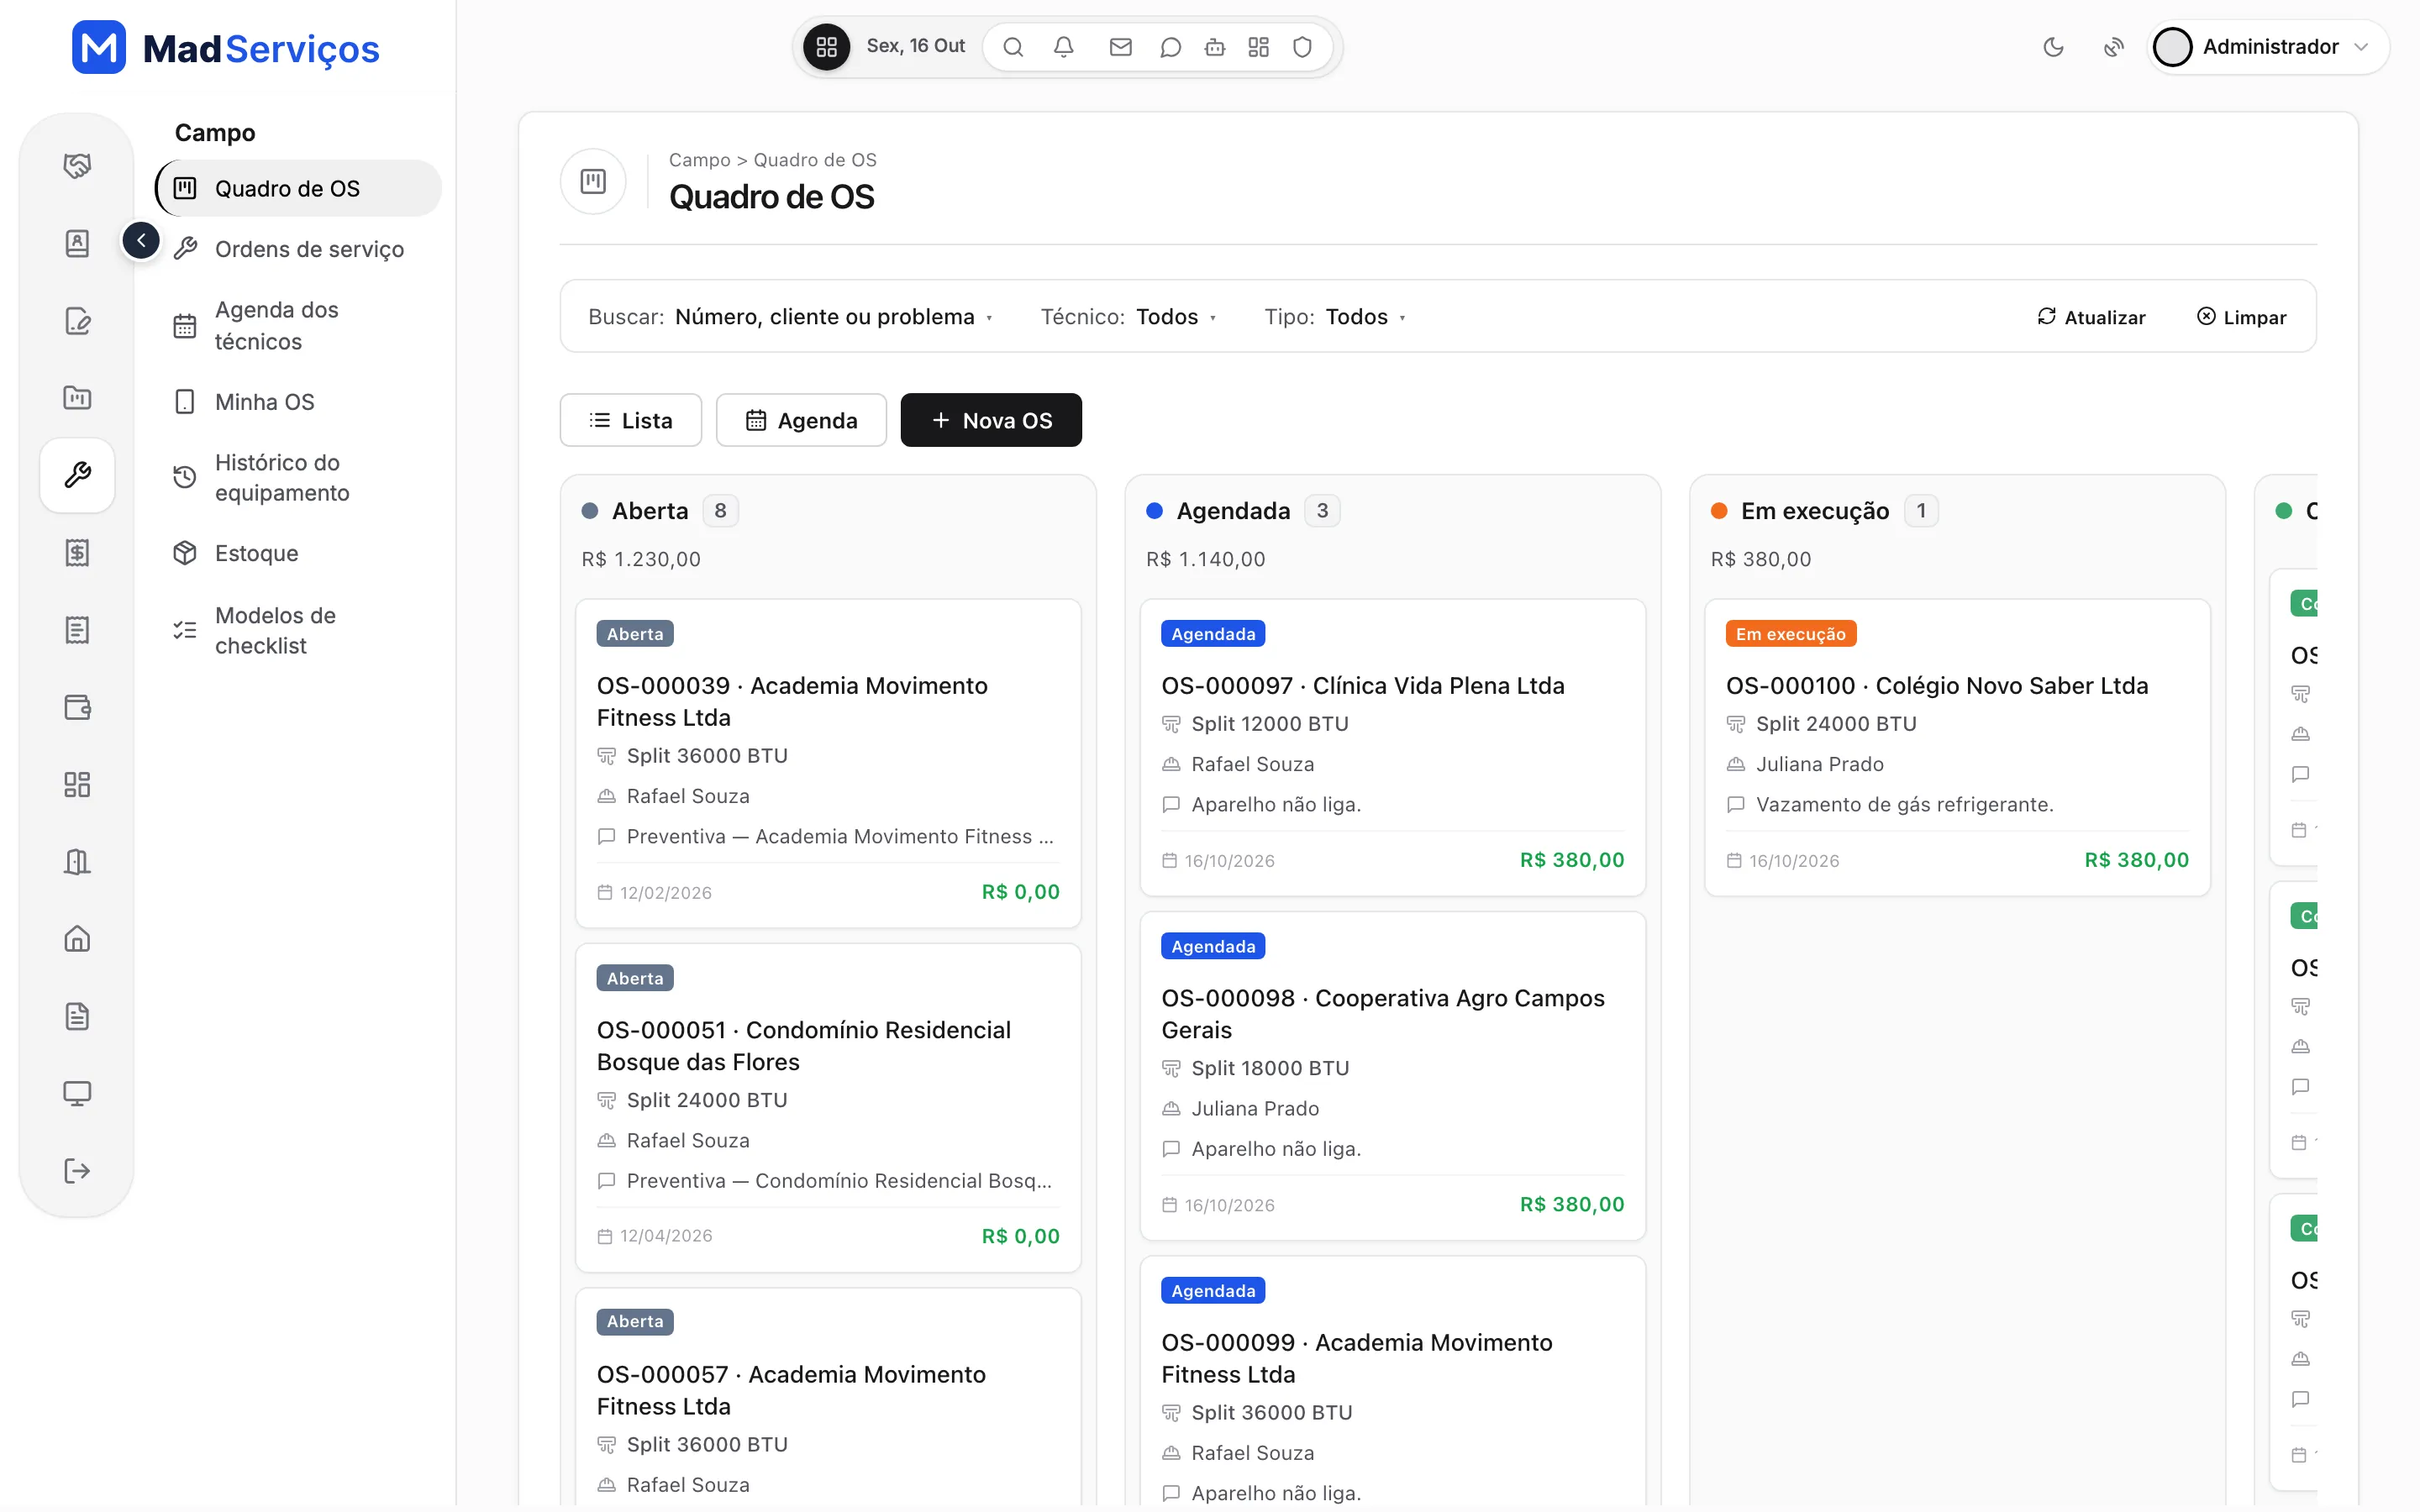Toggle dark mode moon icon
Screen dimensions: 2420x1512
2053,47
